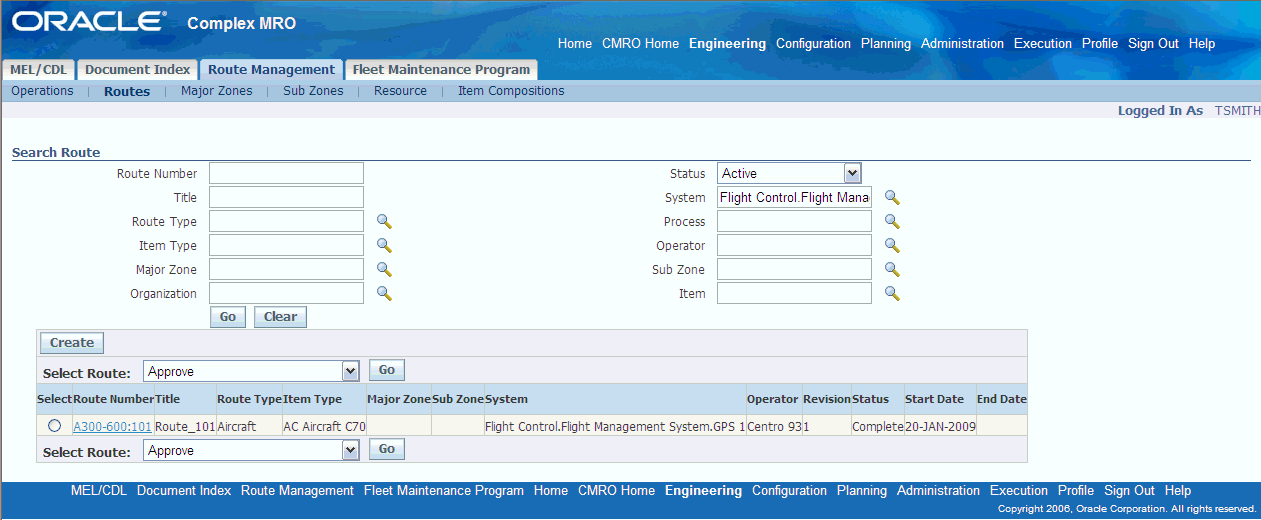Screen dimensions: 1261x520
Task: Click footer MEL/CDL link
Action: pyautogui.click(x=99, y=491)
